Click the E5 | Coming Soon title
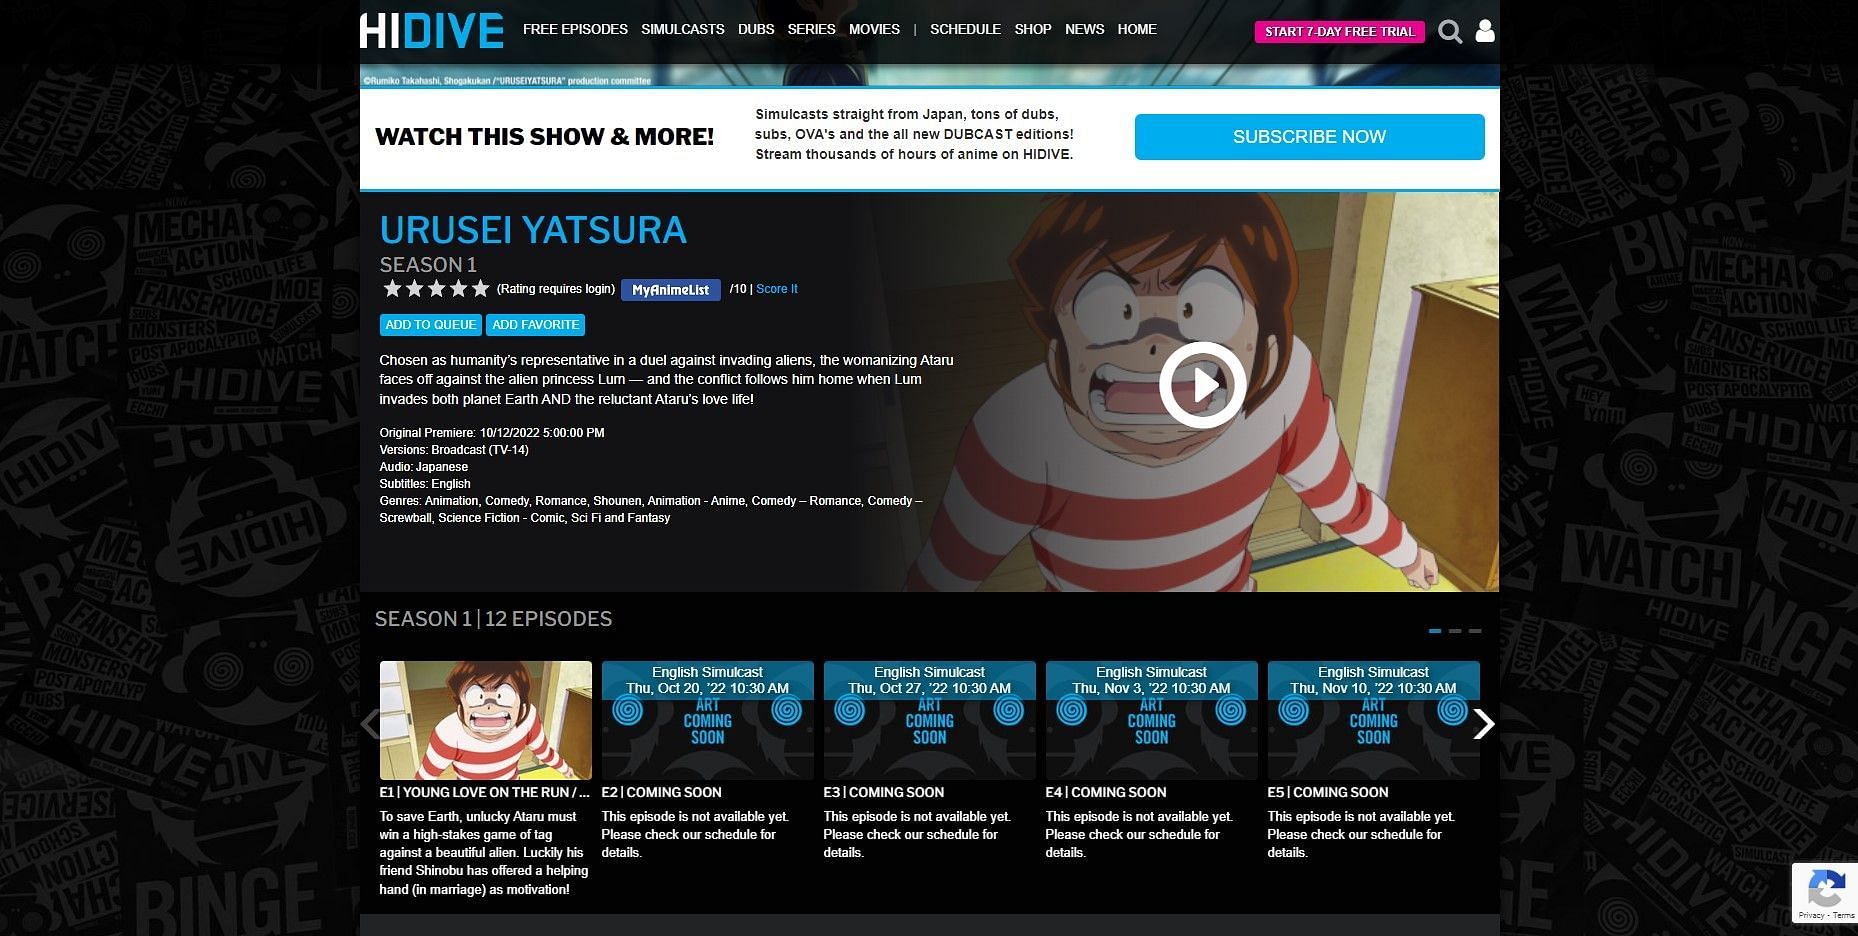This screenshot has width=1858, height=936. point(1328,792)
